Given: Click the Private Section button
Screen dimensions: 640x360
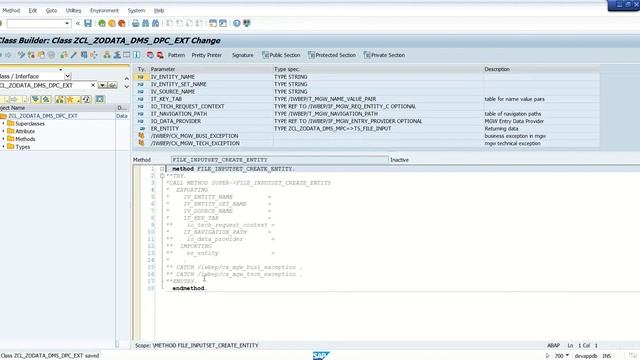Looking at the screenshot, I should pyautogui.click(x=384, y=55).
